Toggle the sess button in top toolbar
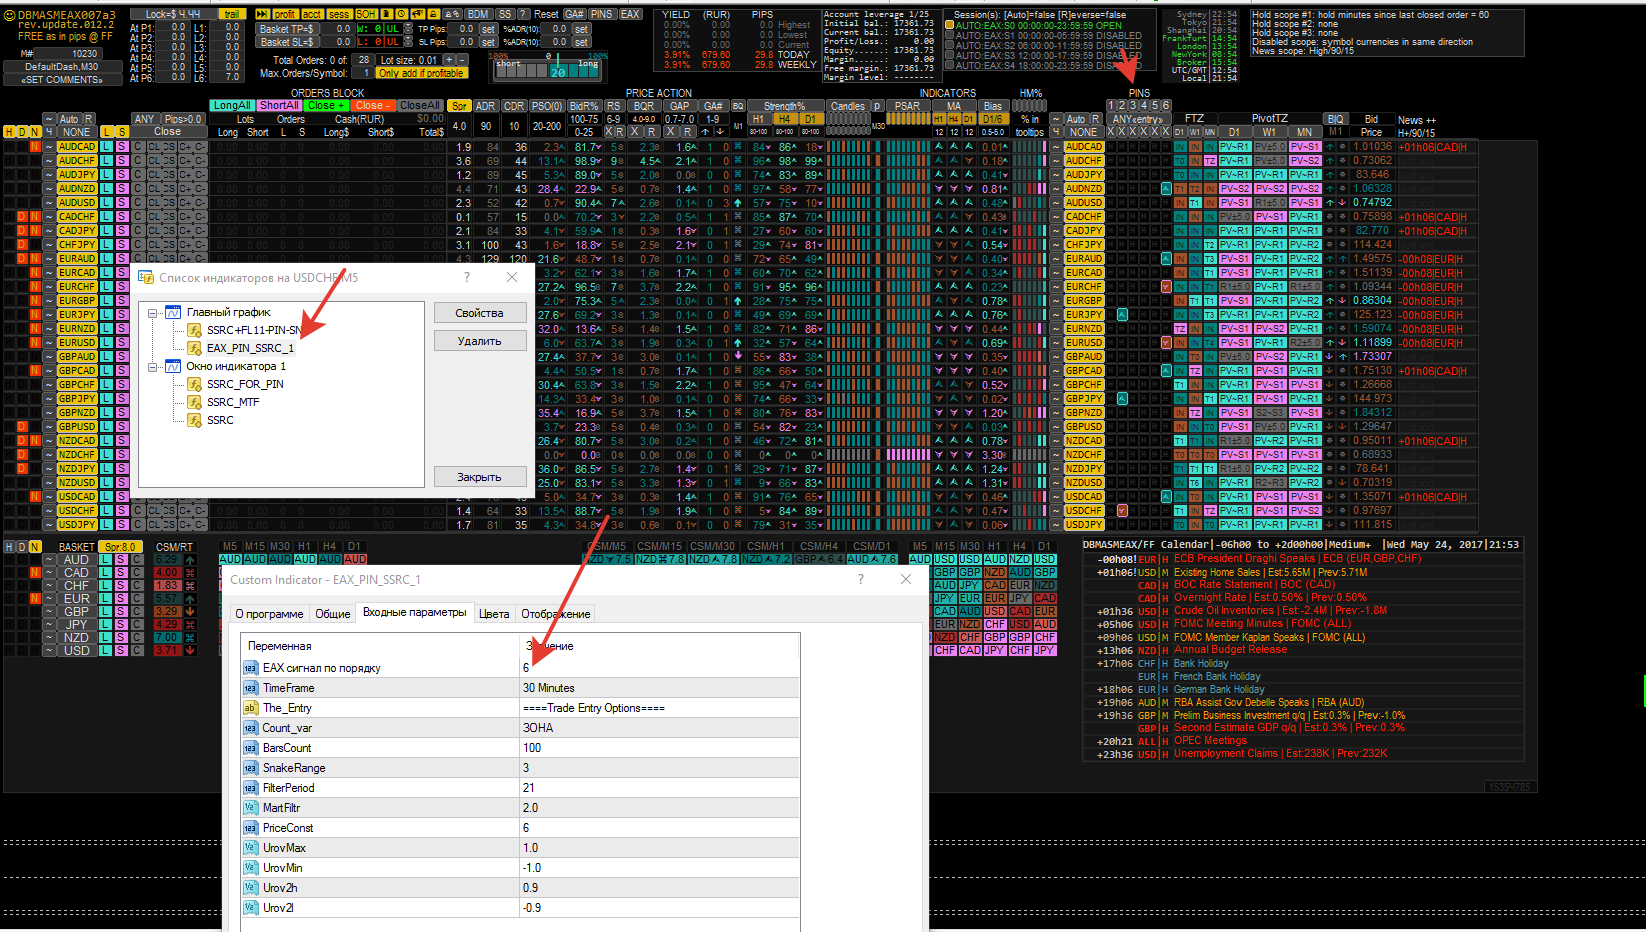This screenshot has height=932, width=1646. (x=339, y=14)
